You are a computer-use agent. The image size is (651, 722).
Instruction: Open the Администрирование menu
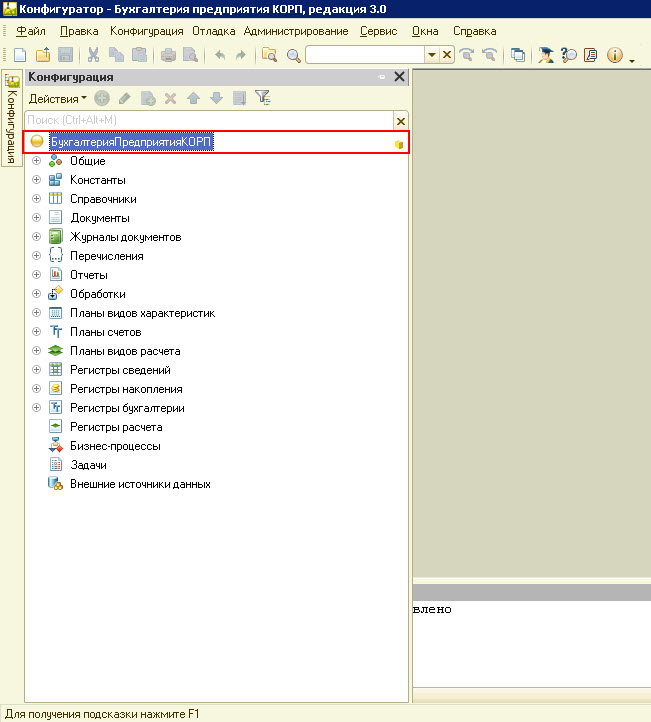pyautogui.click(x=296, y=31)
